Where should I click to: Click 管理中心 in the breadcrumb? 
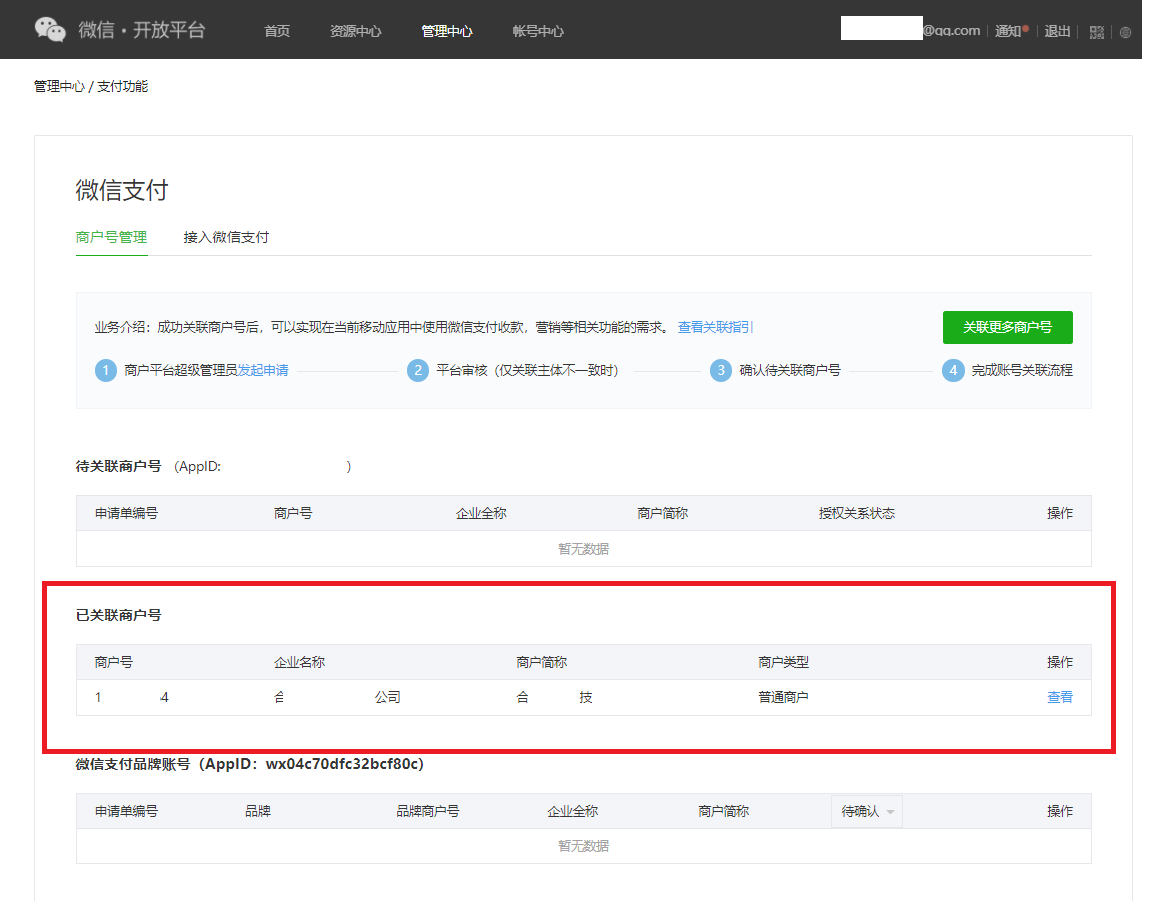pyautogui.click(x=59, y=87)
